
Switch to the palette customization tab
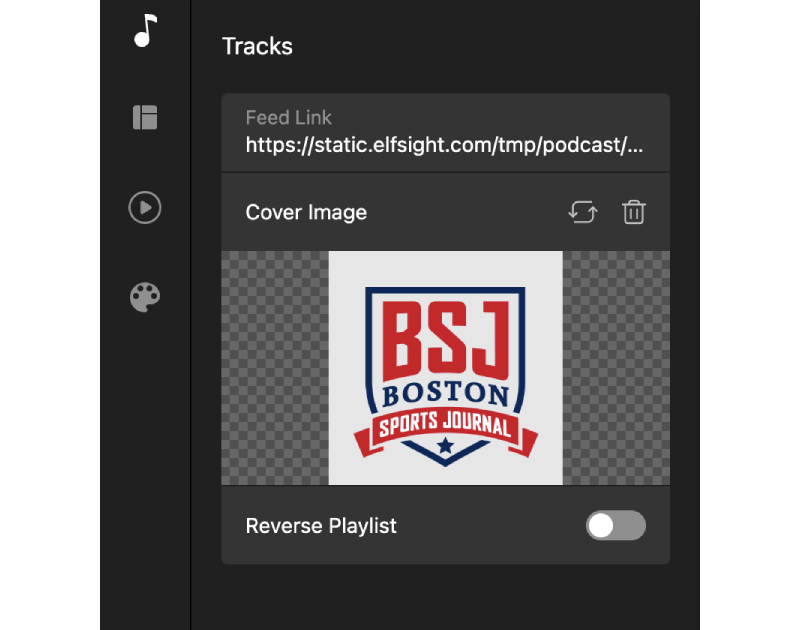(144, 296)
